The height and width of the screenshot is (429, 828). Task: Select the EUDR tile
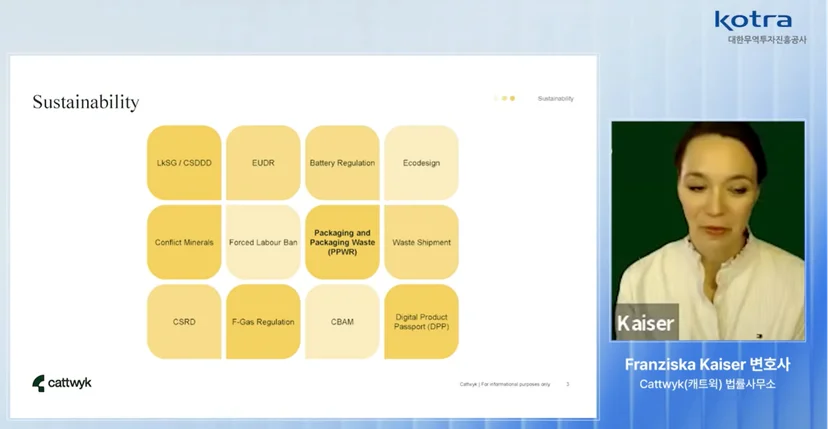tap(264, 163)
